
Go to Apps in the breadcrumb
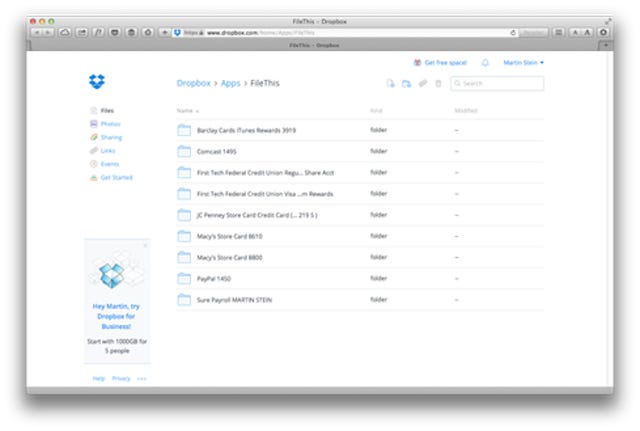pyautogui.click(x=231, y=83)
